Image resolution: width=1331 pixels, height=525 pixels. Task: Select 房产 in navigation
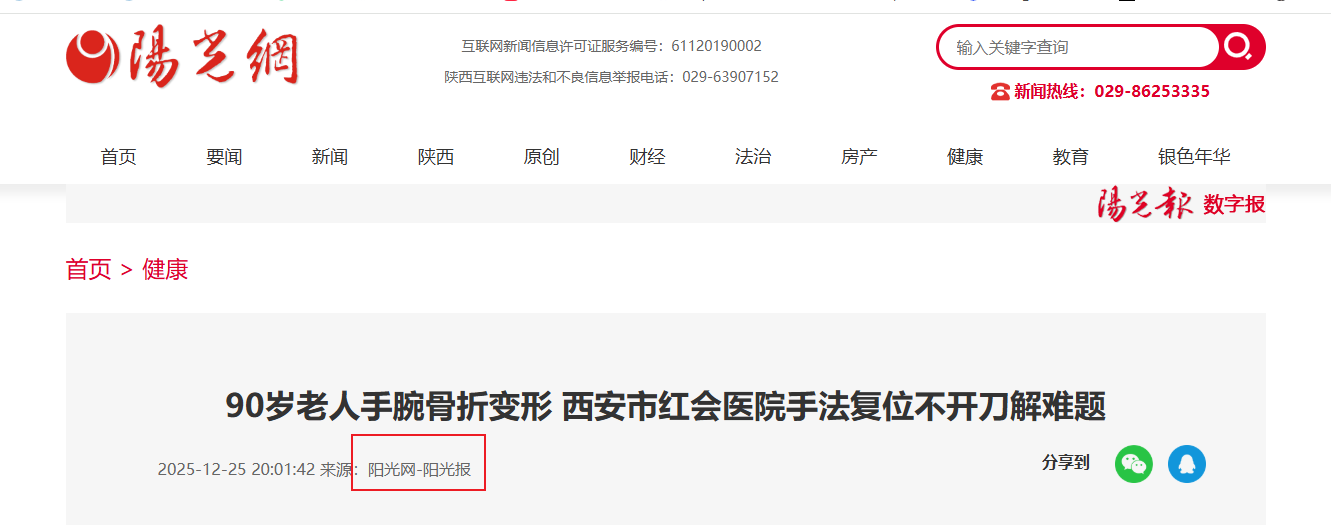click(859, 157)
